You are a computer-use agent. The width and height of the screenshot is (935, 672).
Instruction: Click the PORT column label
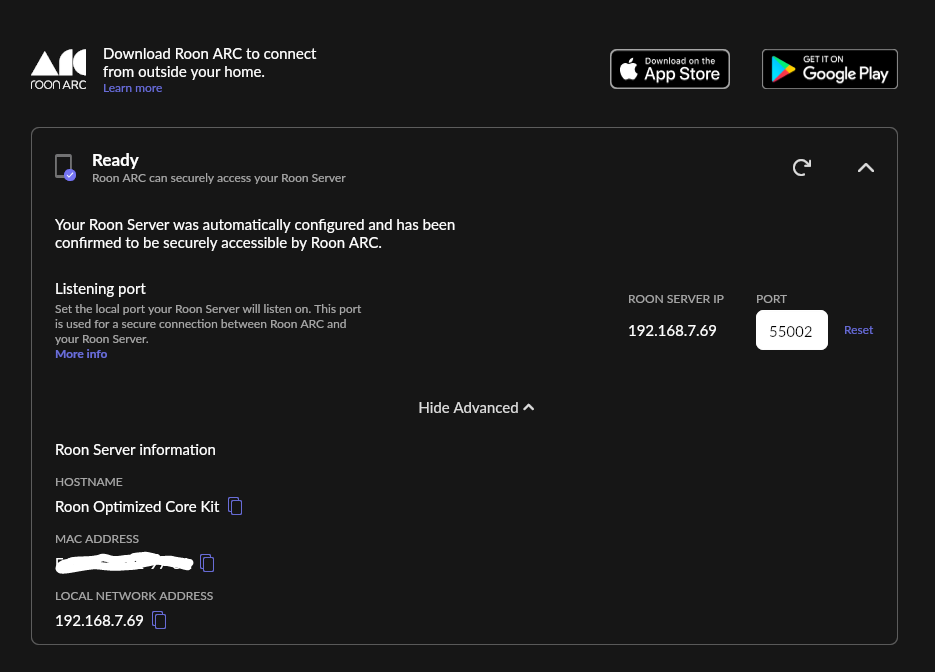click(x=771, y=299)
